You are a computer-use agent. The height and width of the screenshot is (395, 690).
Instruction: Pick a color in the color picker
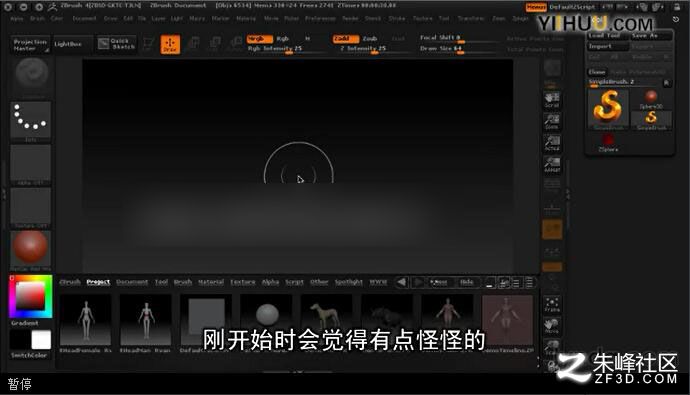pos(30,296)
